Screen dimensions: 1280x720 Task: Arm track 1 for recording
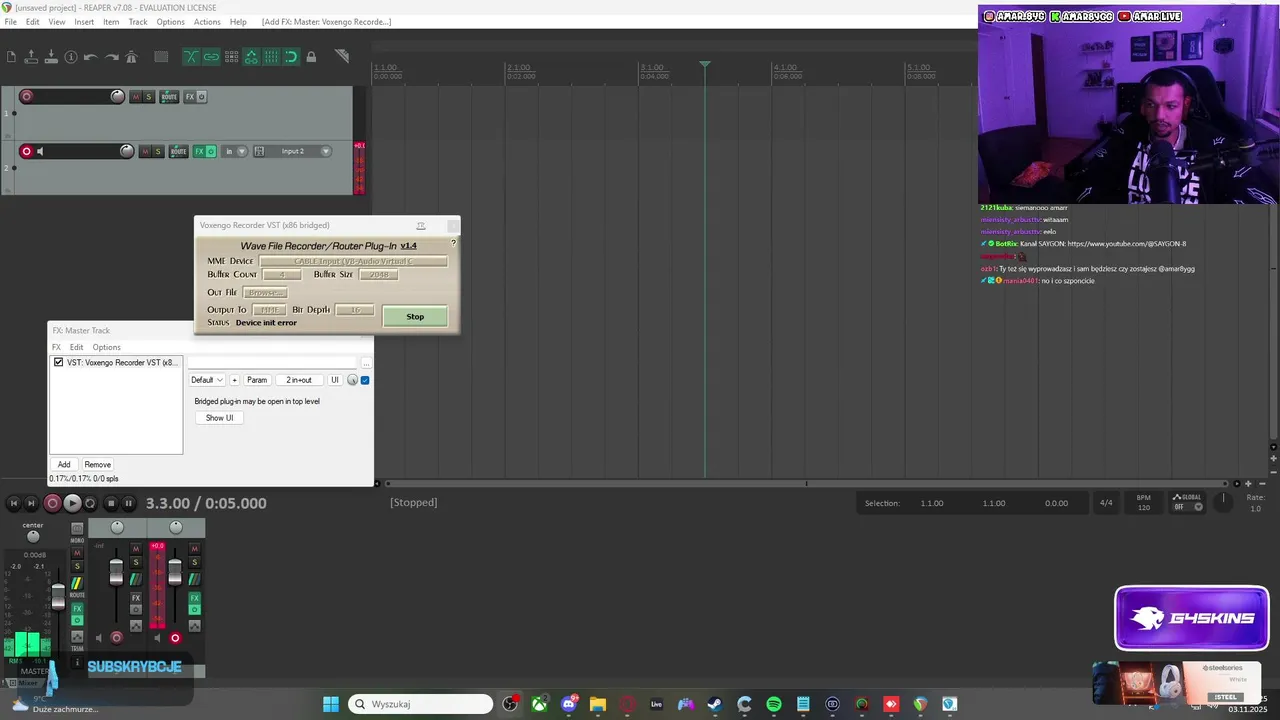tap(27, 96)
